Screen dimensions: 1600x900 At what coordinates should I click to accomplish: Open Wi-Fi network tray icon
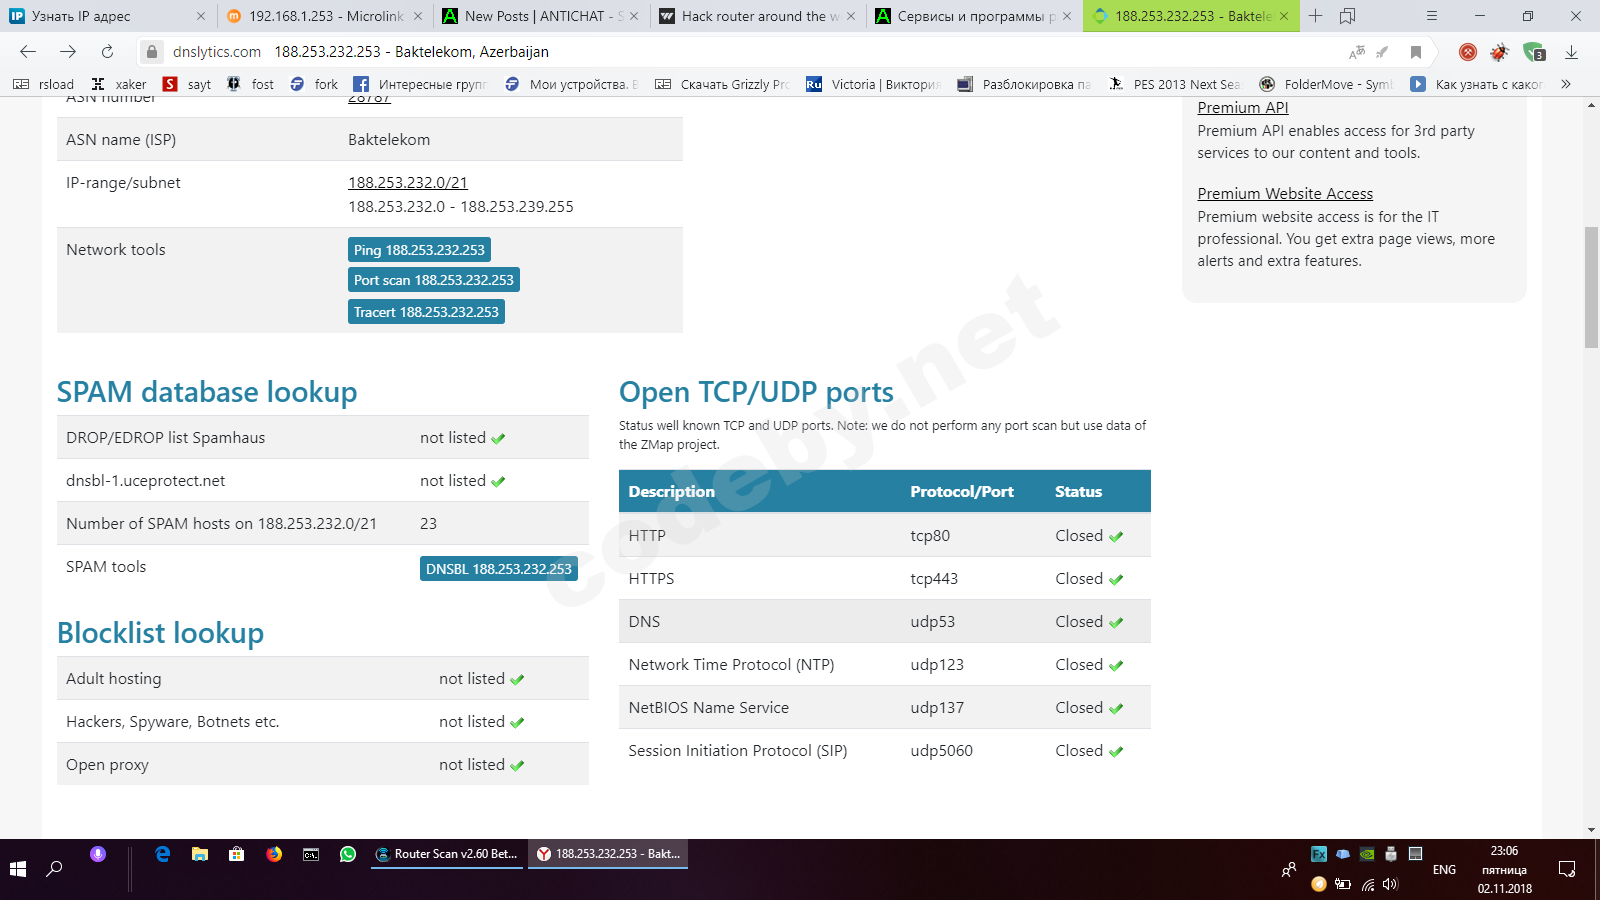(x=1367, y=884)
